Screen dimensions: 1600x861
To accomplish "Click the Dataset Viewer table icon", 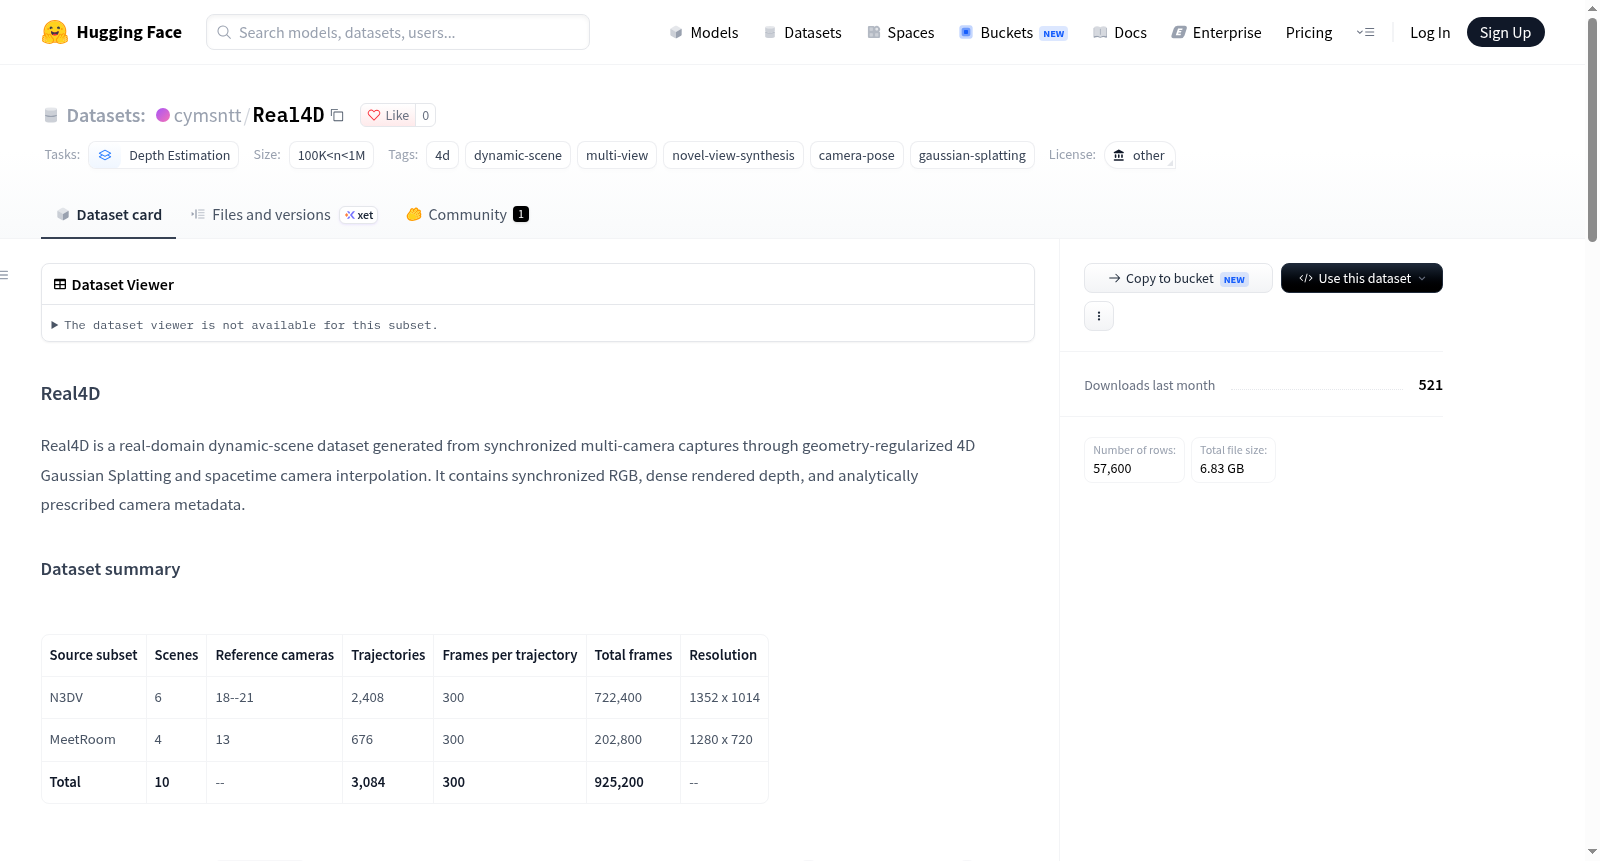I will 60,285.
